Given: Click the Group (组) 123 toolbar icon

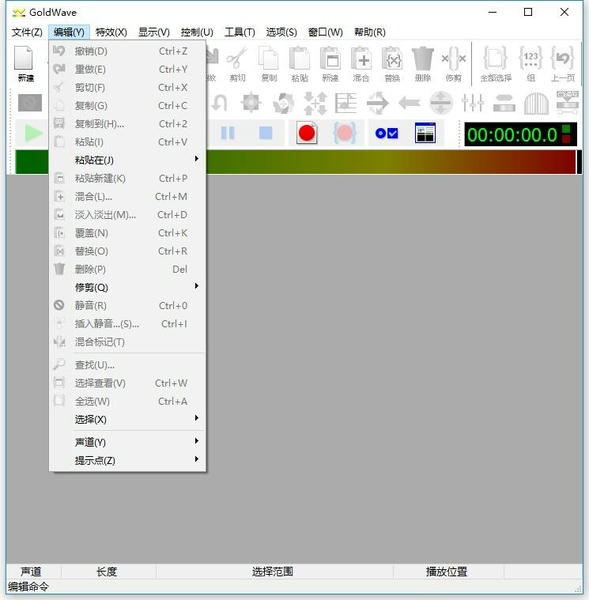Looking at the screenshot, I should pos(531,64).
